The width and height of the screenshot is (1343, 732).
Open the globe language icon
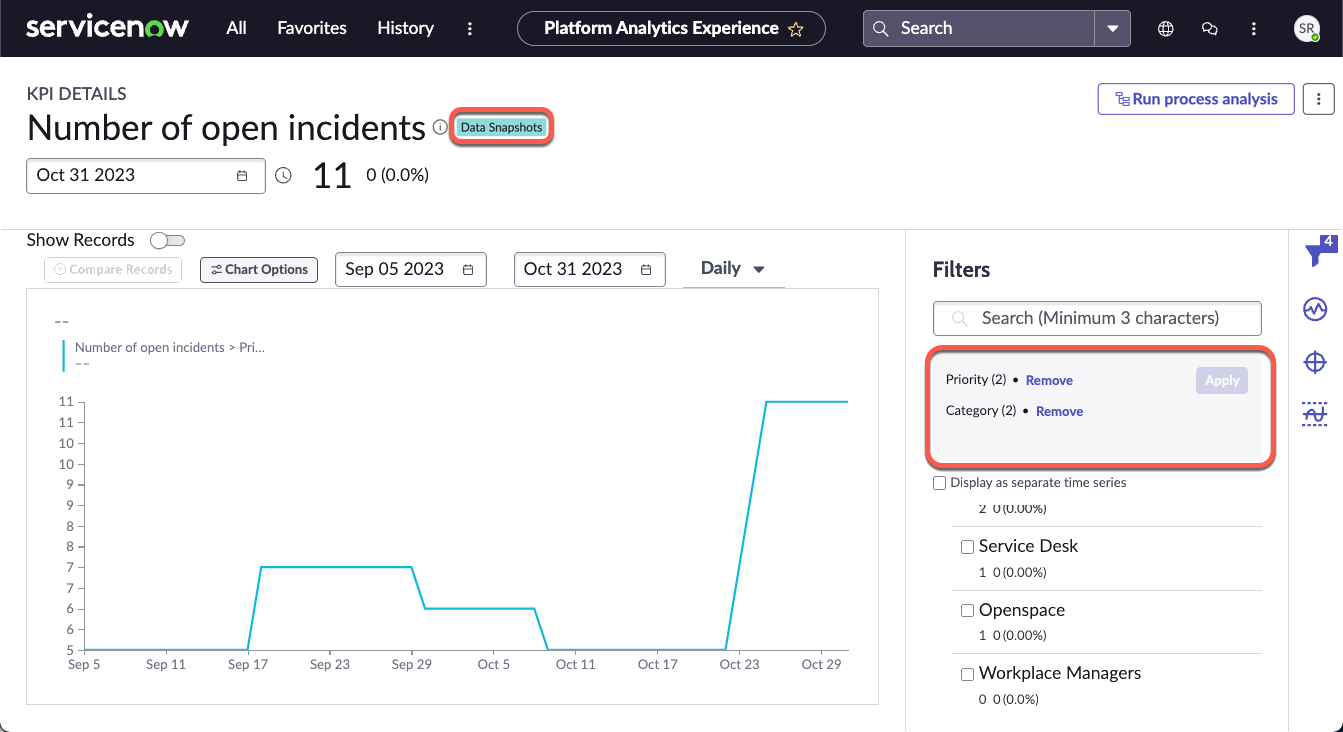click(1165, 29)
